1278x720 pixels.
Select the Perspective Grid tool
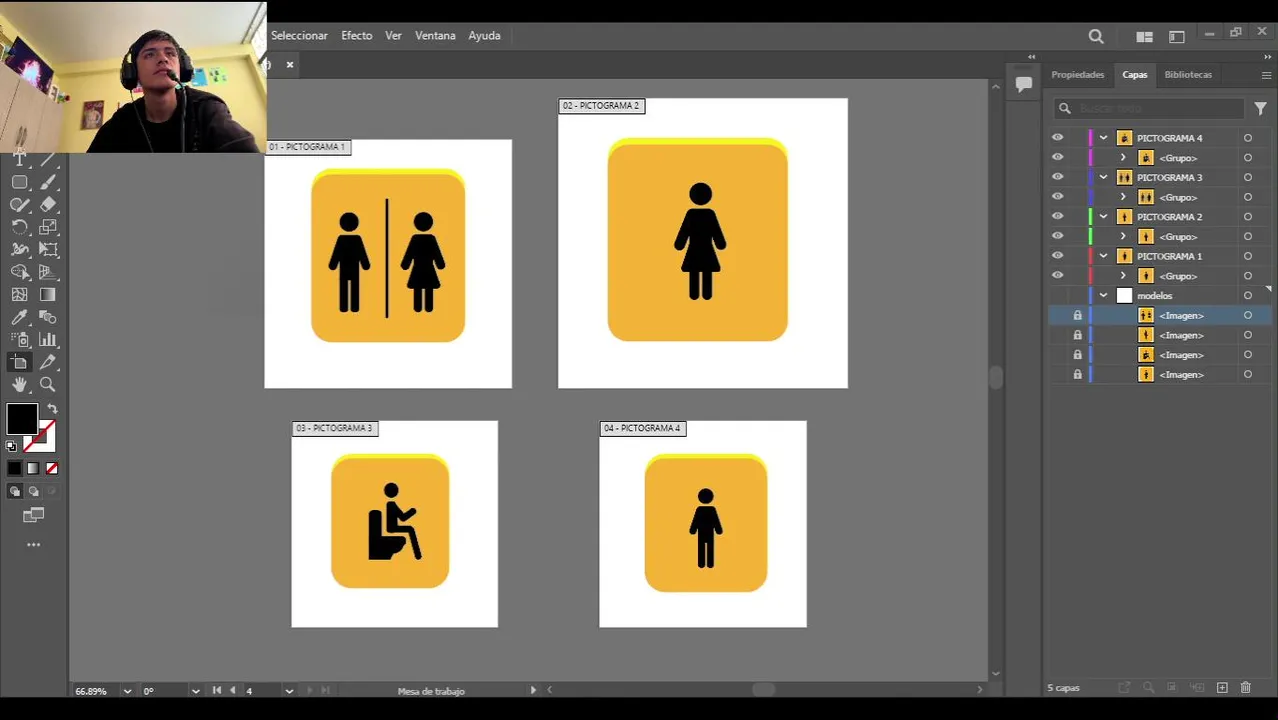(x=48, y=272)
